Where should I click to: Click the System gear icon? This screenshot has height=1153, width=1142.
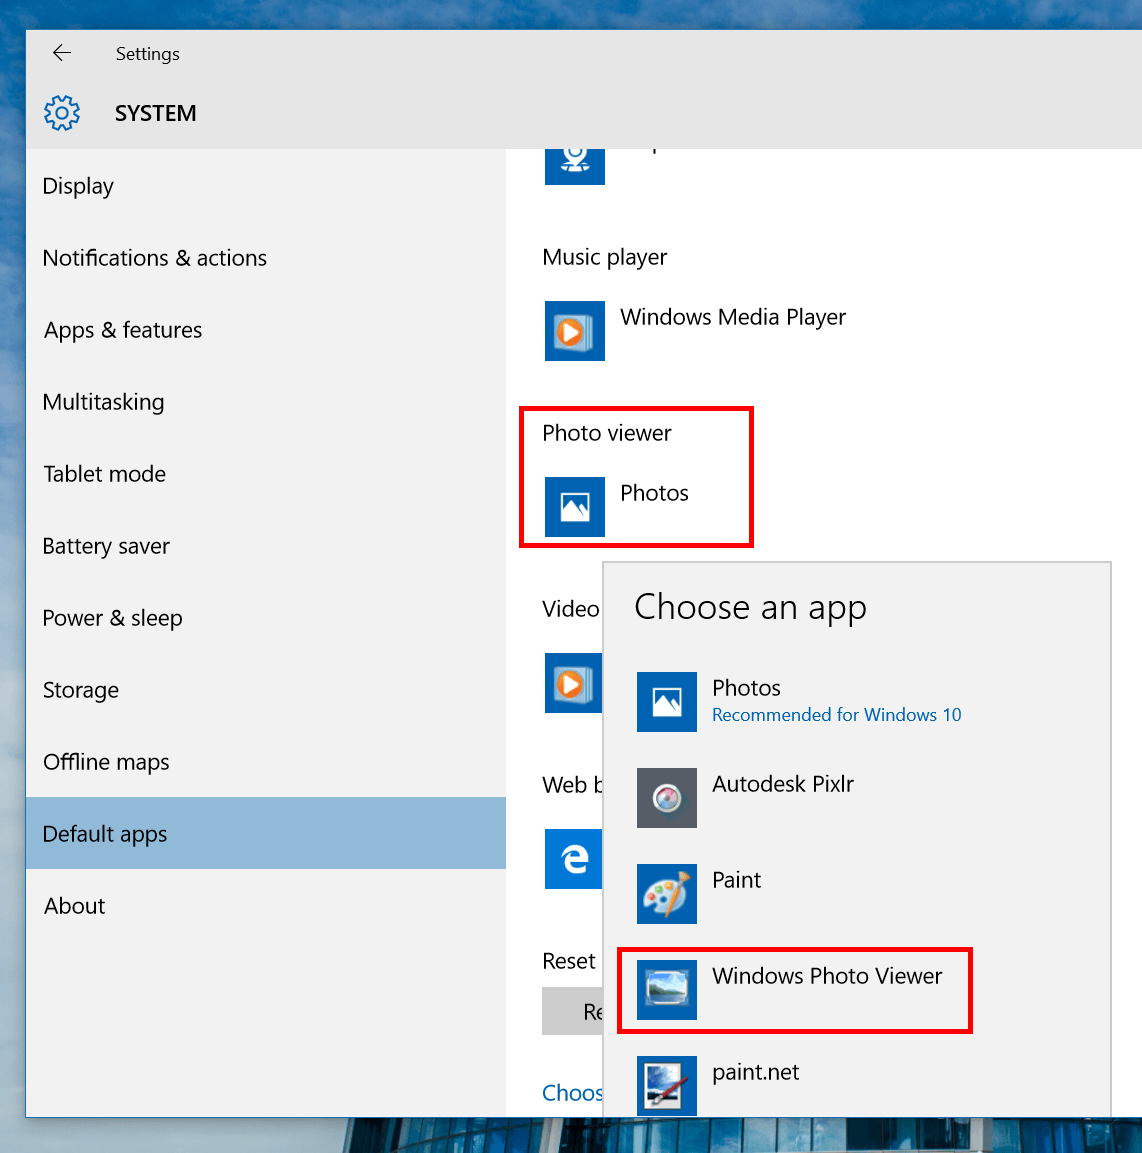(62, 113)
